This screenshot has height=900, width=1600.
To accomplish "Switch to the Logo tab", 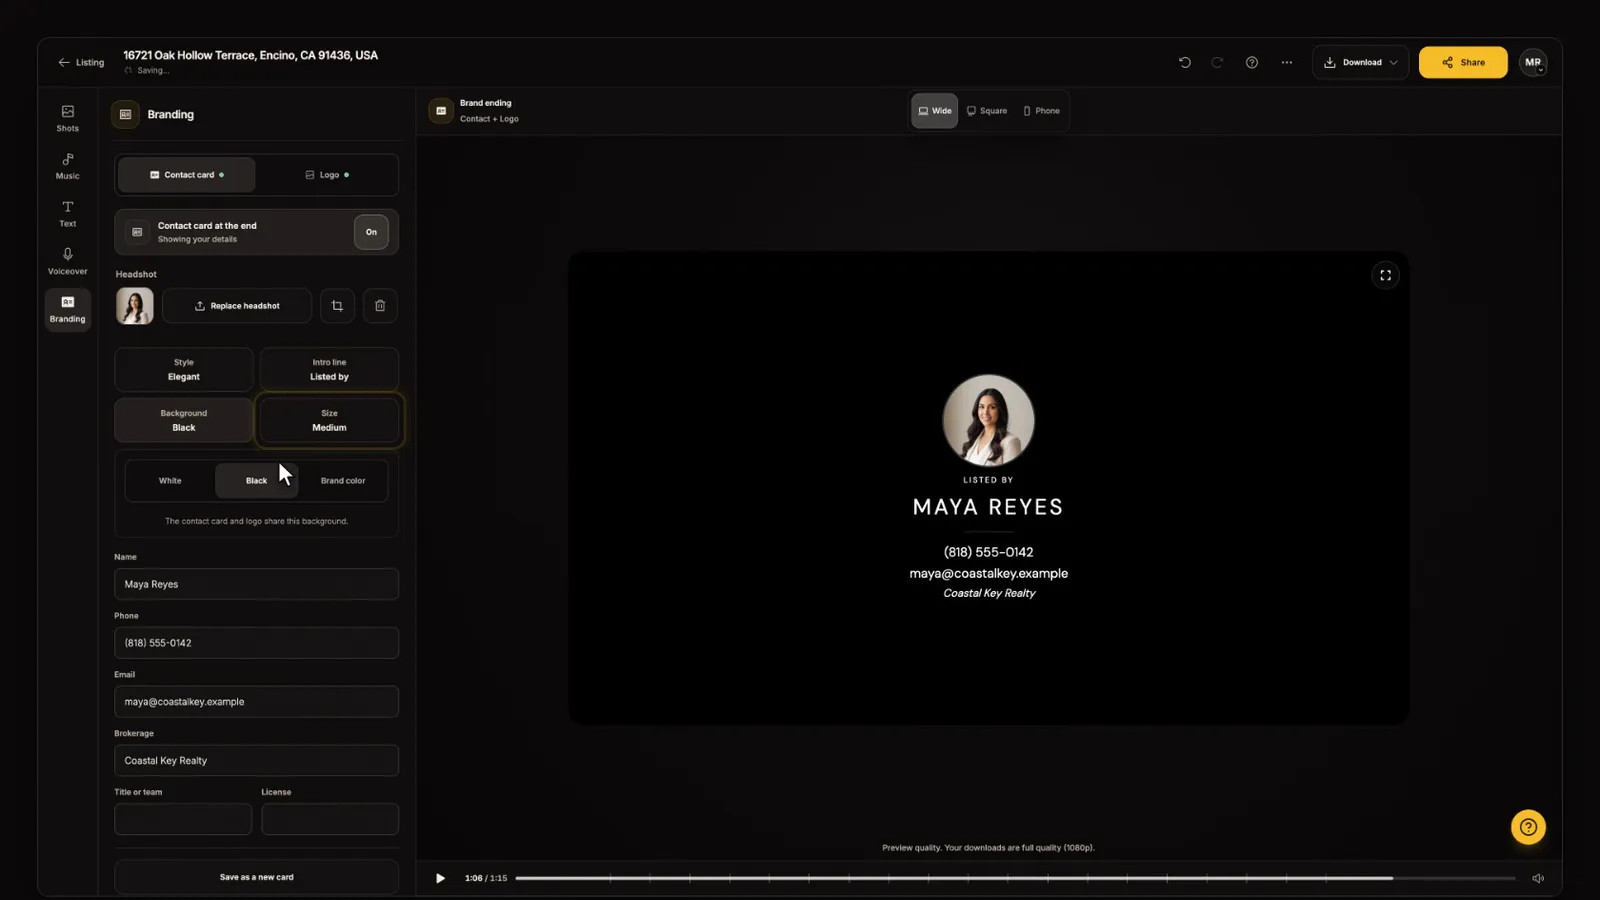I will click(327, 175).
